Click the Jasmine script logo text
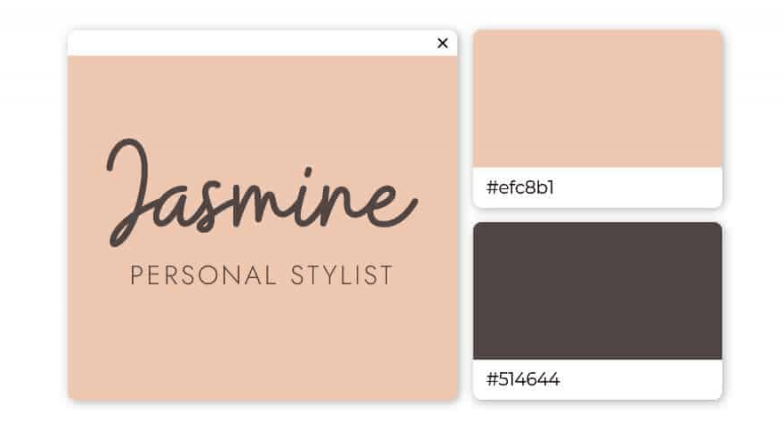784x433 pixels. click(x=262, y=192)
